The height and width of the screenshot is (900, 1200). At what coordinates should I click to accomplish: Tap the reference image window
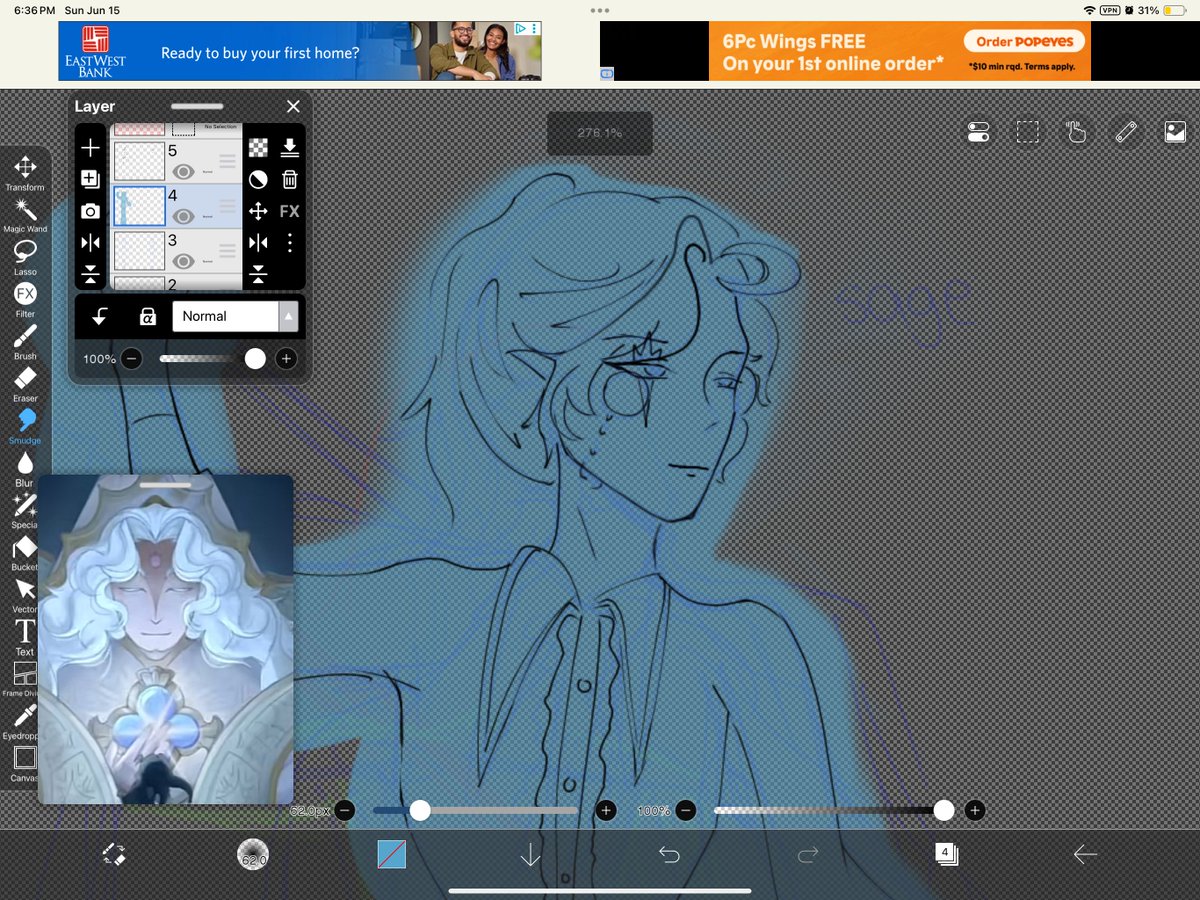pyautogui.click(x=166, y=640)
